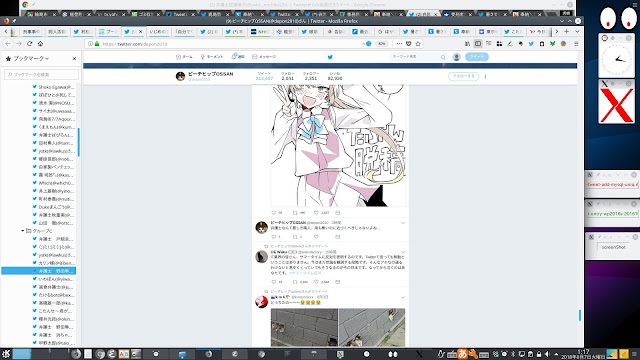The height and width of the screenshot is (360, 640).
Task: Open Twitter ホーム navigation item
Action: [184, 57]
